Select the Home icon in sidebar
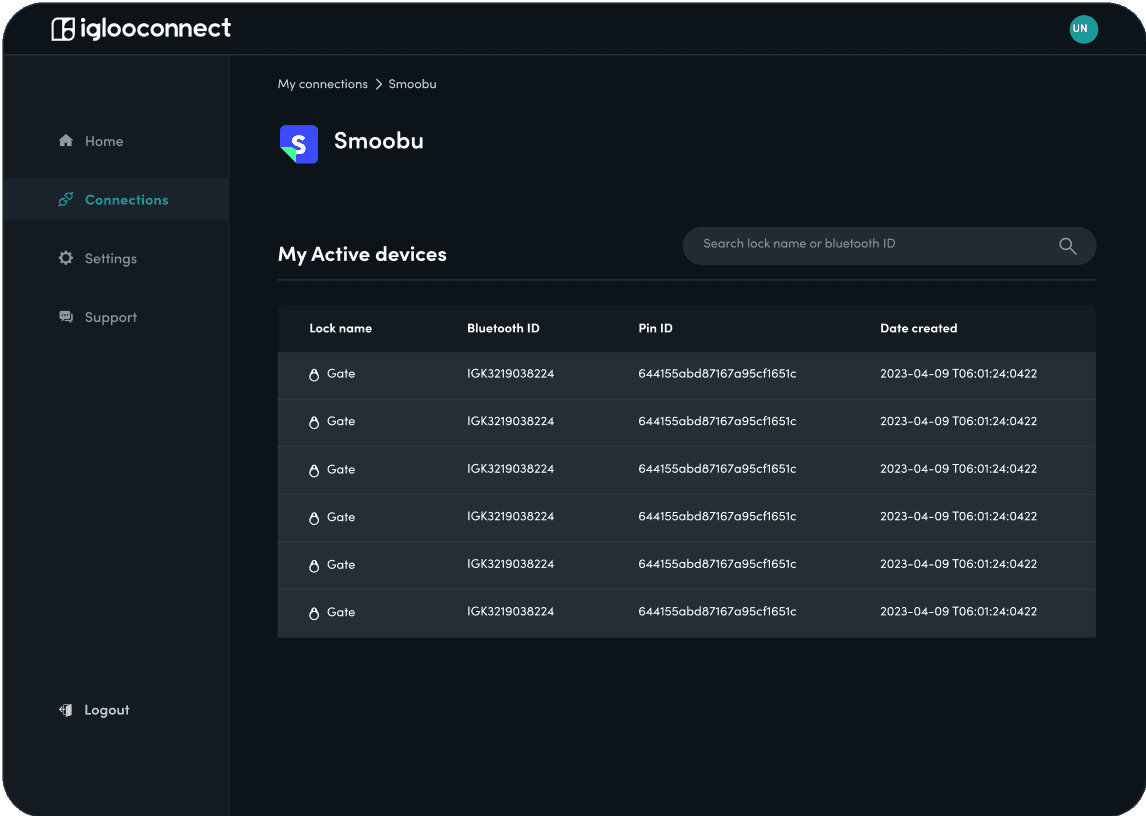This screenshot has width=1146, height=816. (66, 141)
